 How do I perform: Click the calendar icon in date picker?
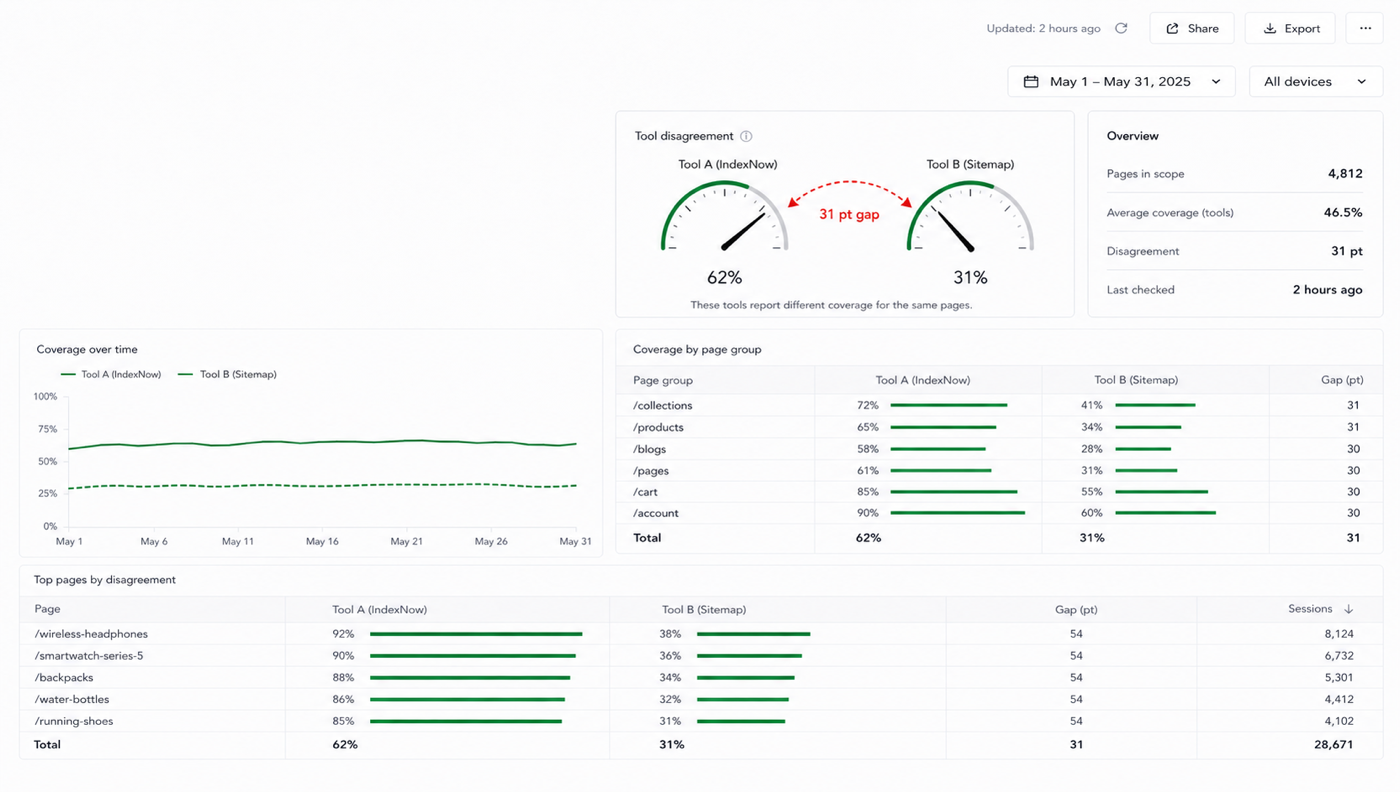click(1031, 82)
